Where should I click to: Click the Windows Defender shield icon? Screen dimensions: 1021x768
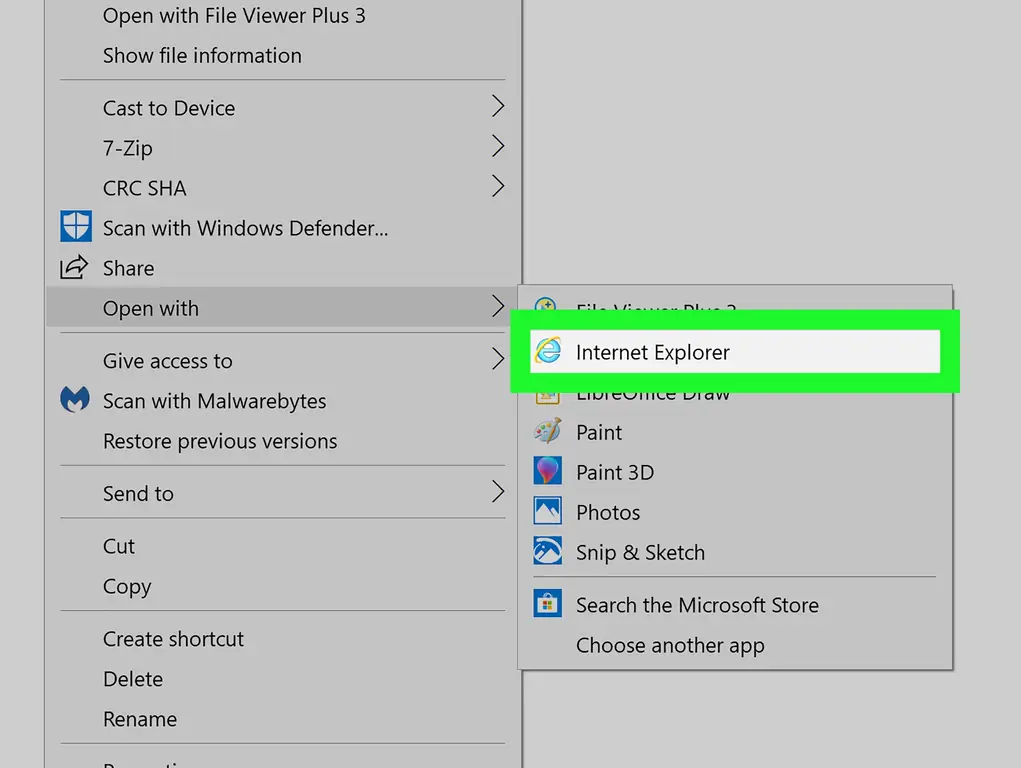76,226
